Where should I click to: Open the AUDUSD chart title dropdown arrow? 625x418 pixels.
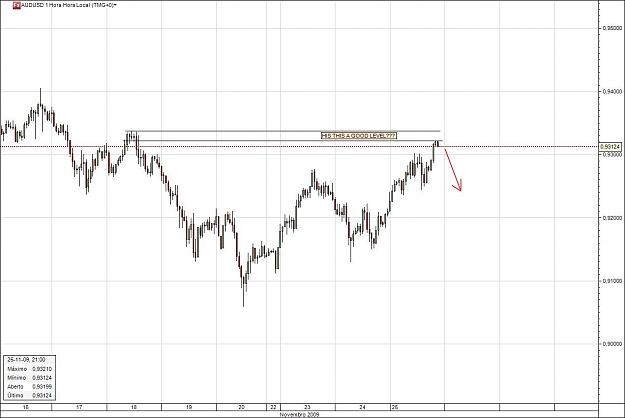(x=115, y=6)
